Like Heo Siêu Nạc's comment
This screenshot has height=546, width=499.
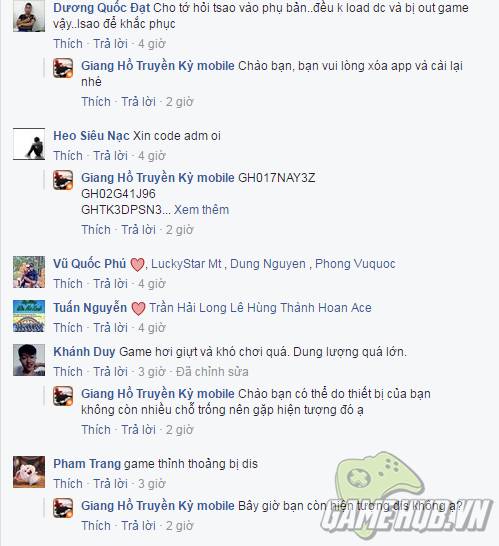68,156
